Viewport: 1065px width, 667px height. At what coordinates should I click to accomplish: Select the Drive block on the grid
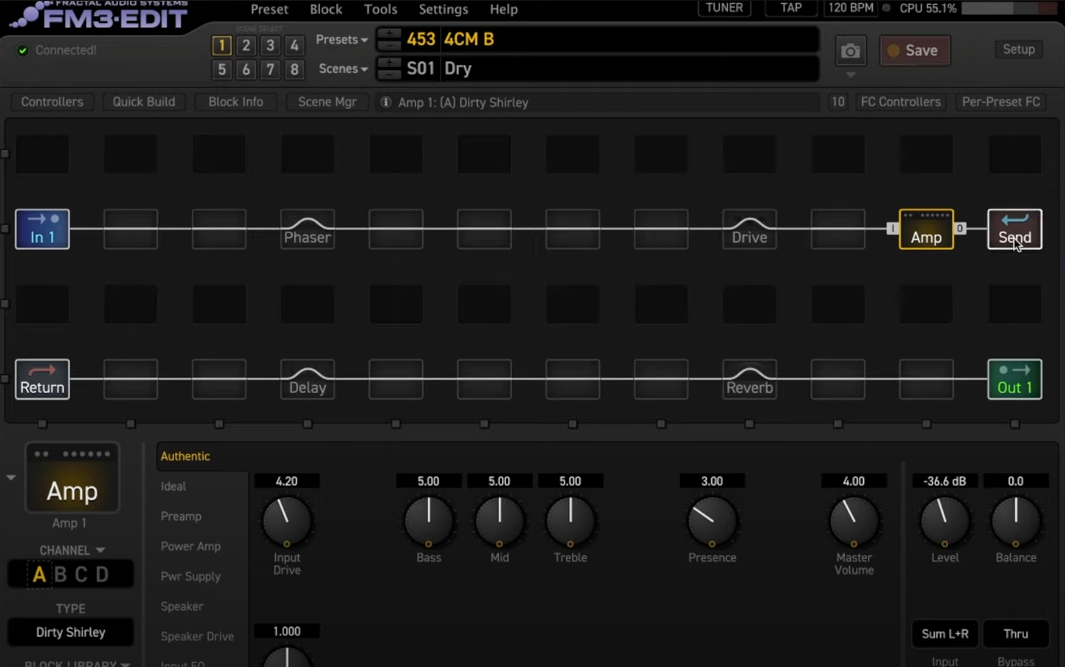coord(749,229)
